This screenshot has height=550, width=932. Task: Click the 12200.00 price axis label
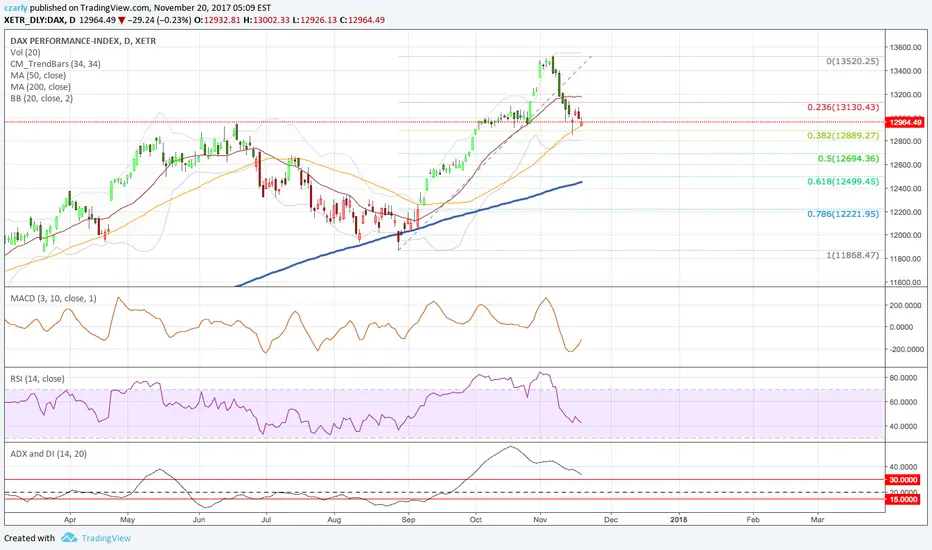tap(905, 212)
